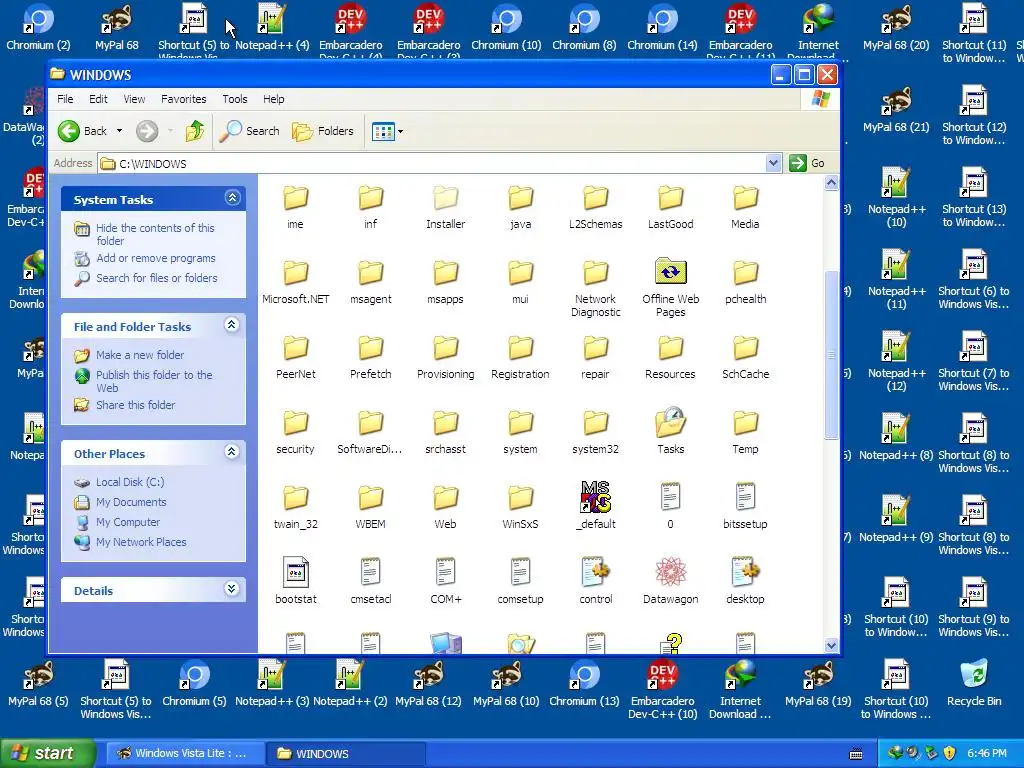Collapse the Other Places panel
This screenshot has width=1024, height=768.
232,452
